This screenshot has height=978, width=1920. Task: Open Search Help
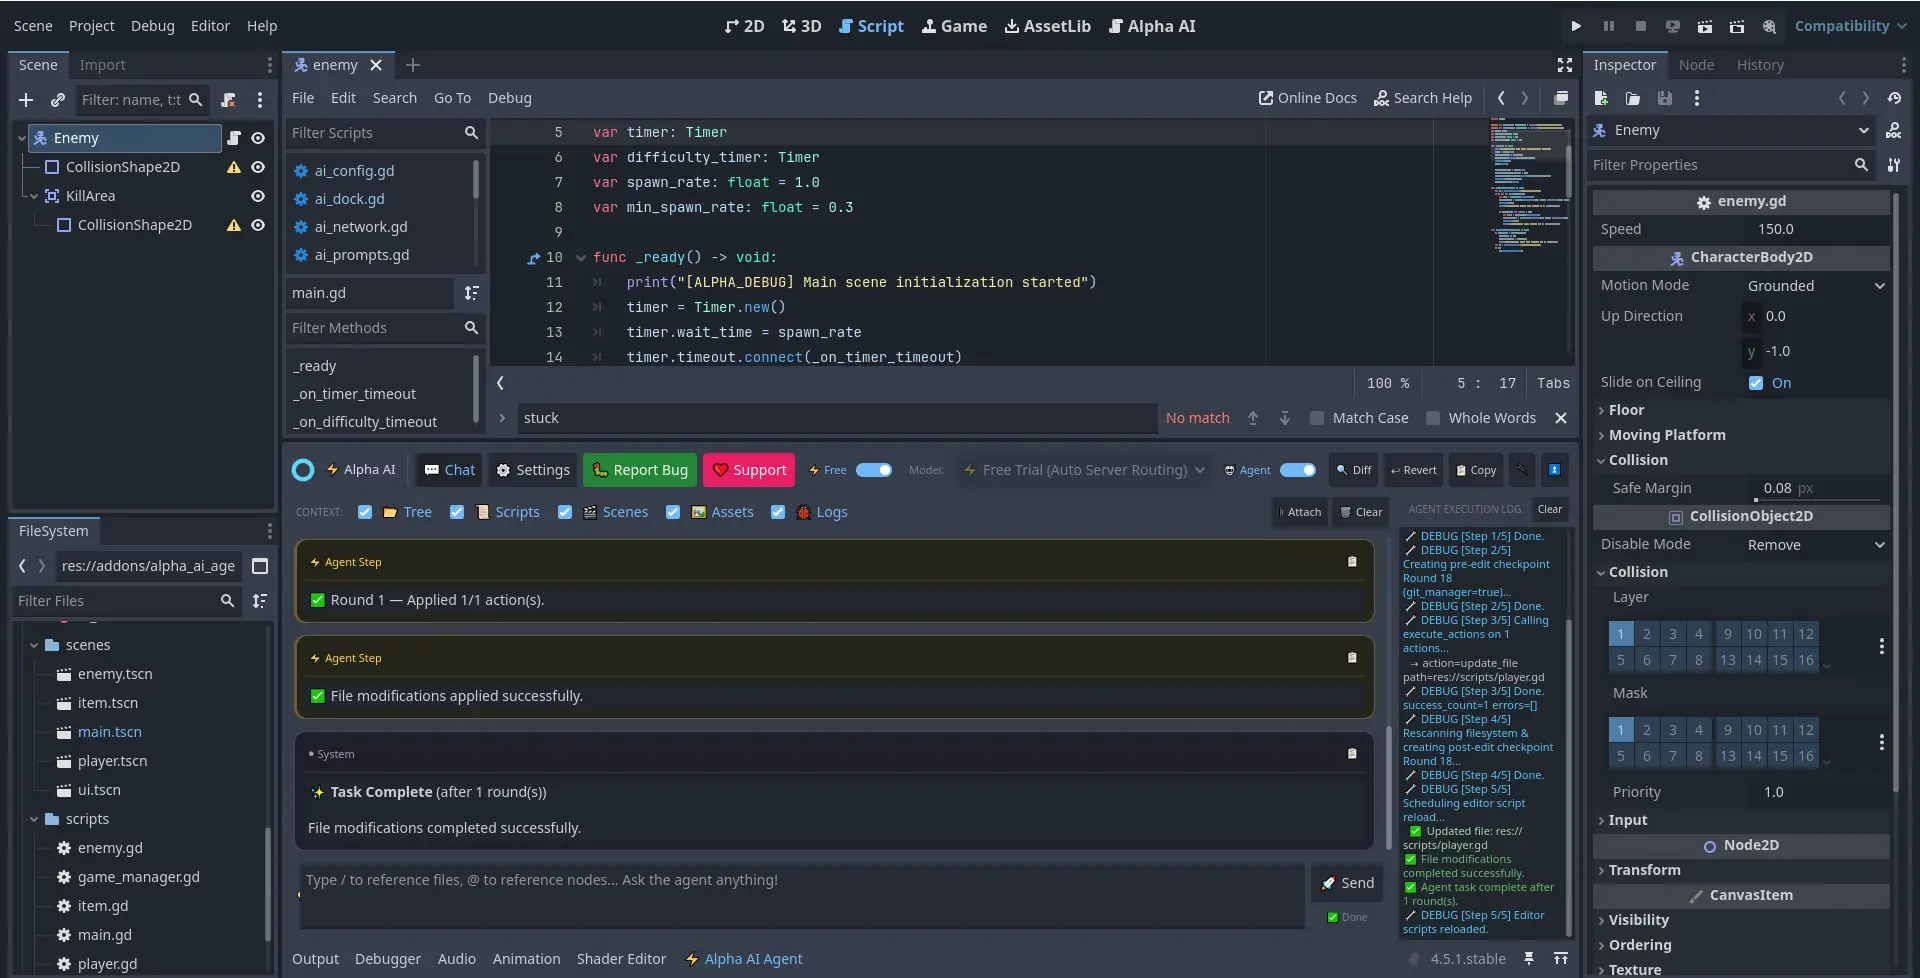click(1423, 98)
